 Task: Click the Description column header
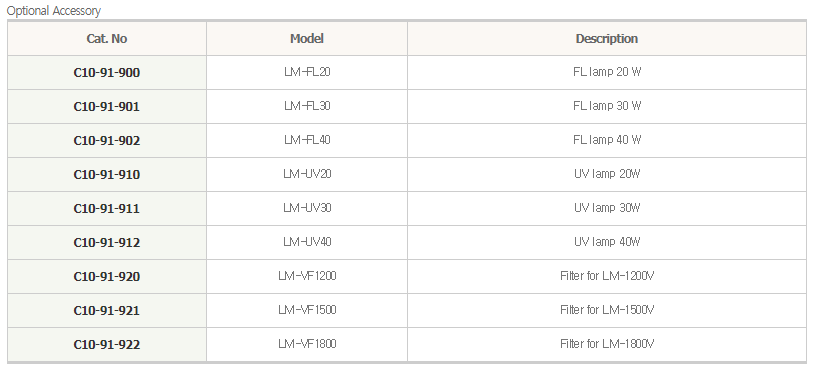coord(606,39)
